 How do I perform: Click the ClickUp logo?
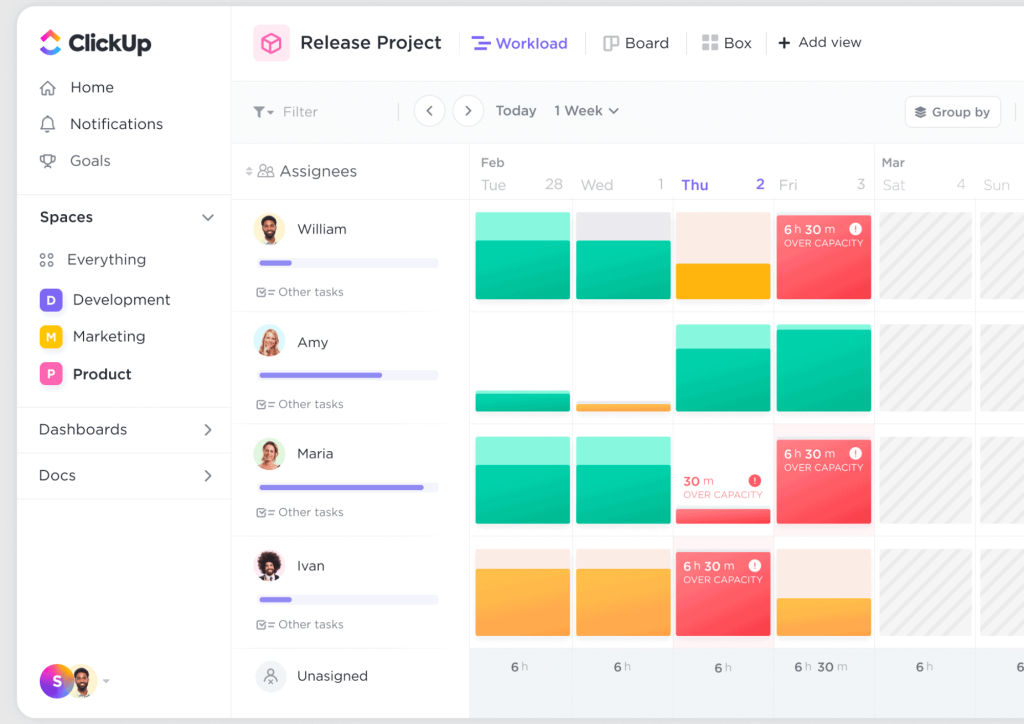point(97,42)
